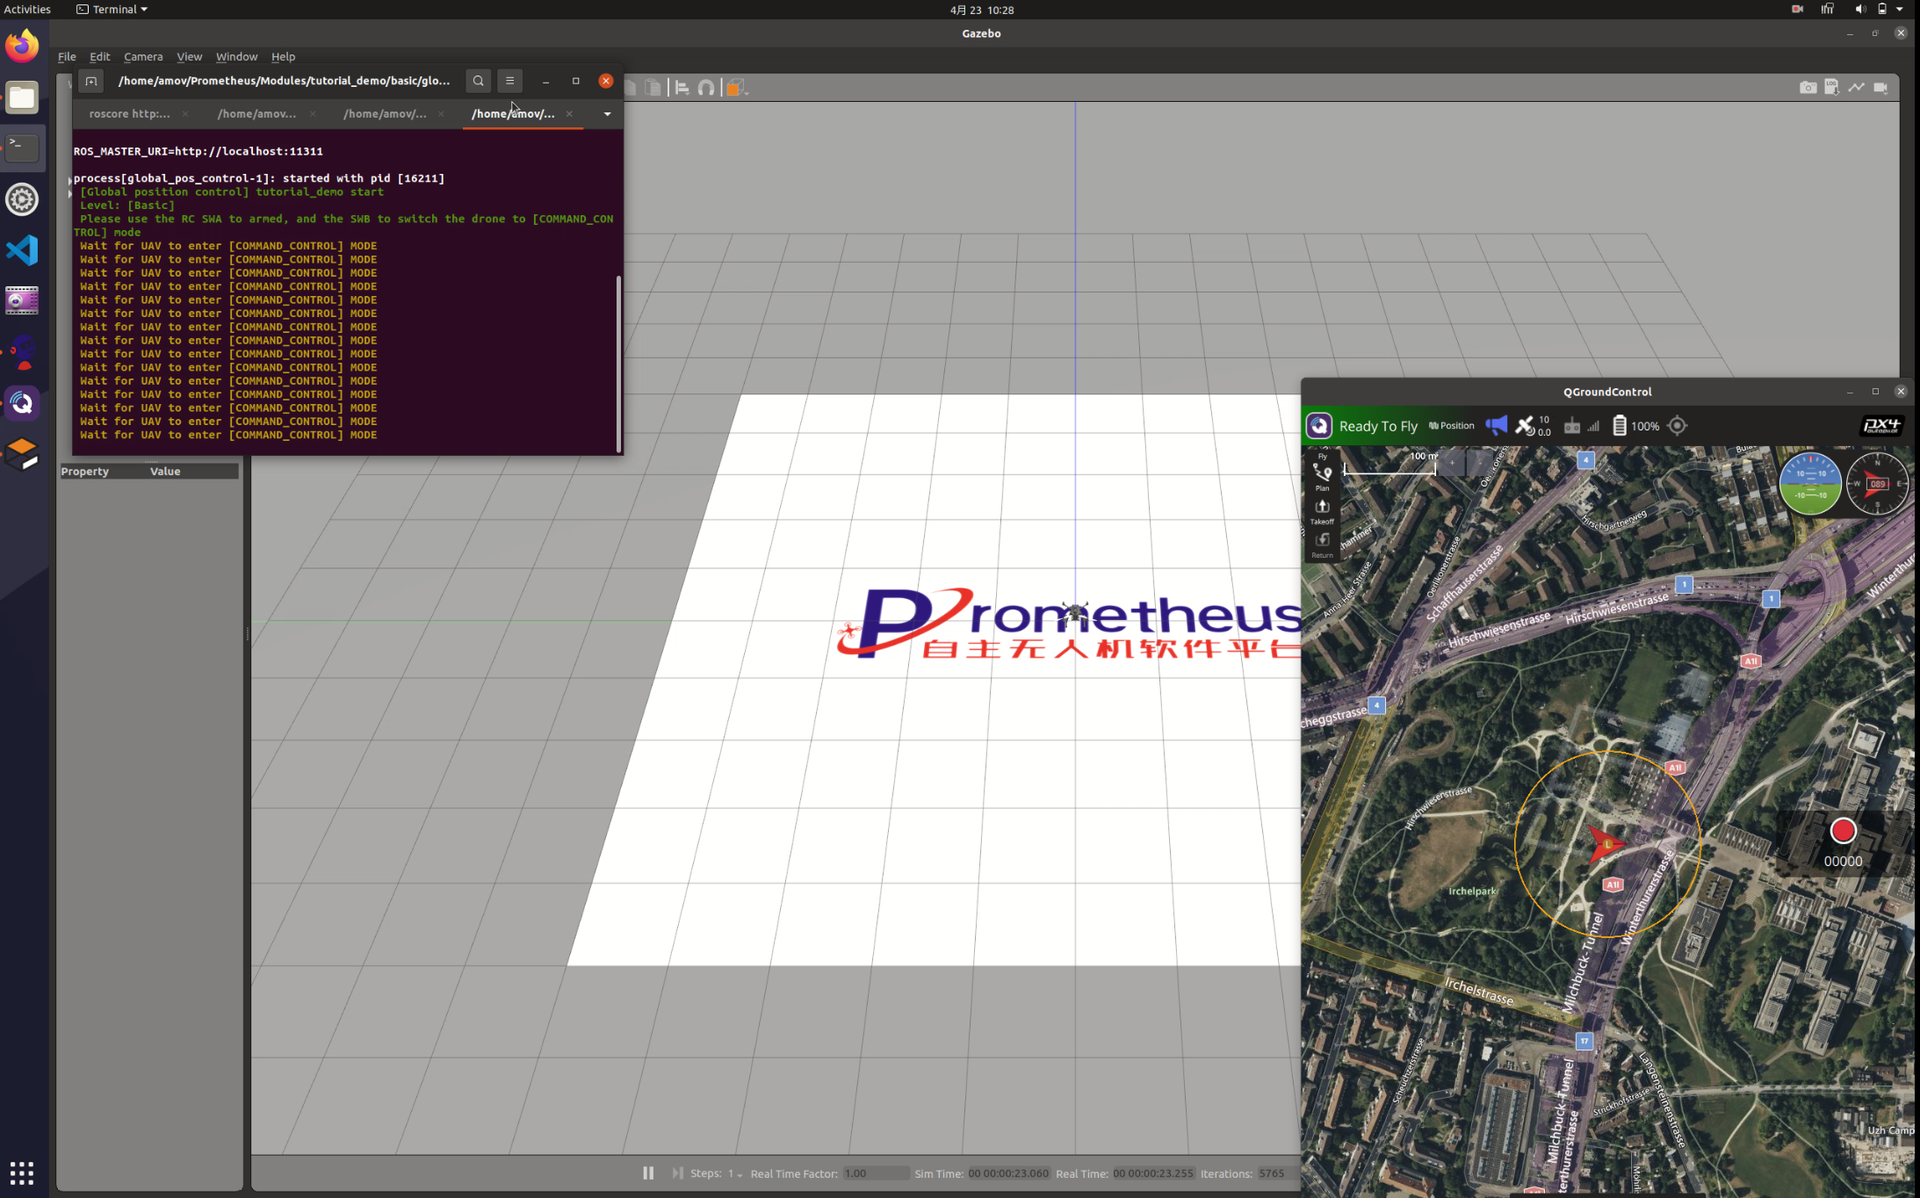Take Gazebo screenshot with camera icon
The height and width of the screenshot is (1198, 1920).
click(x=1807, y=88)
